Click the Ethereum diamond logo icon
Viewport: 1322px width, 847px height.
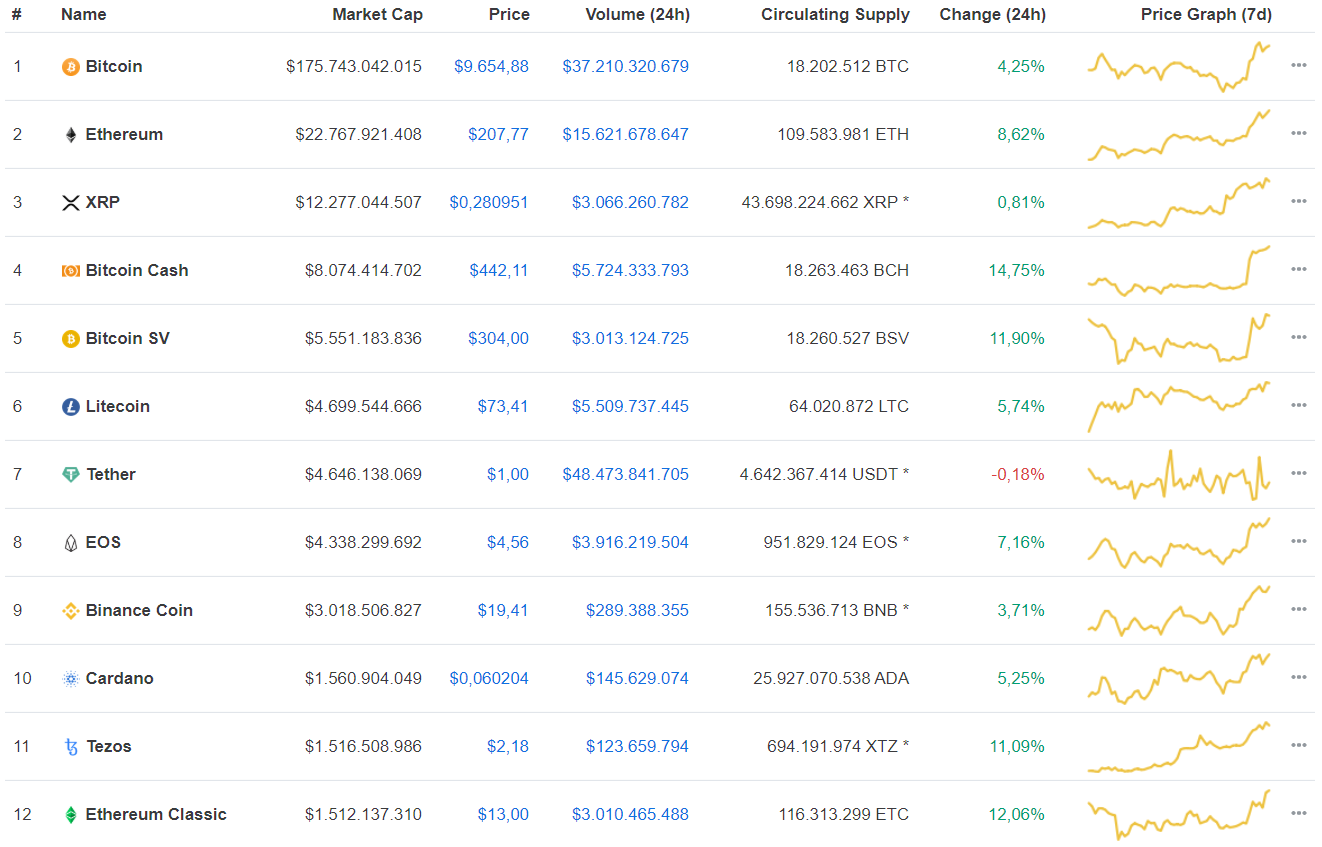tap(71, 135)
